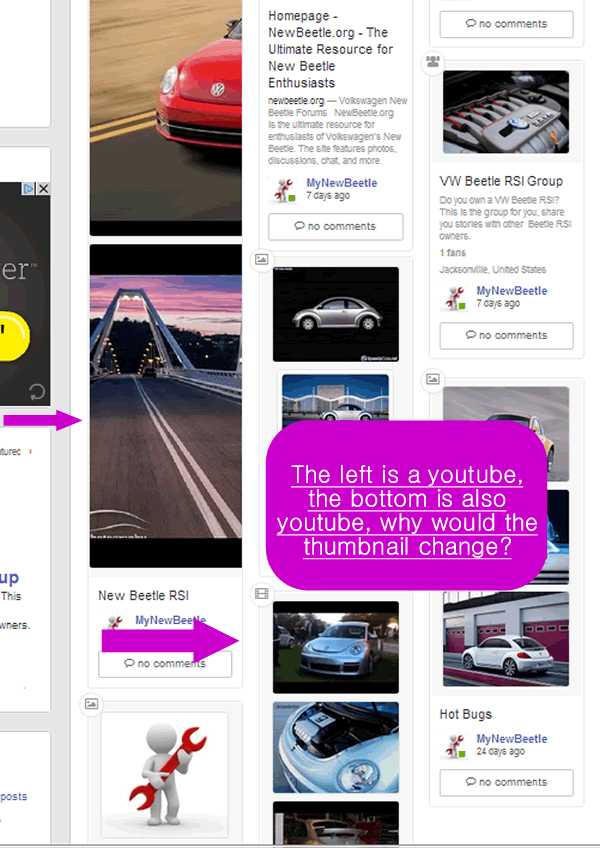Open blue Beetle RSI video thumbnail
This screenshot has width=600, height=848.
pos(335,647)
